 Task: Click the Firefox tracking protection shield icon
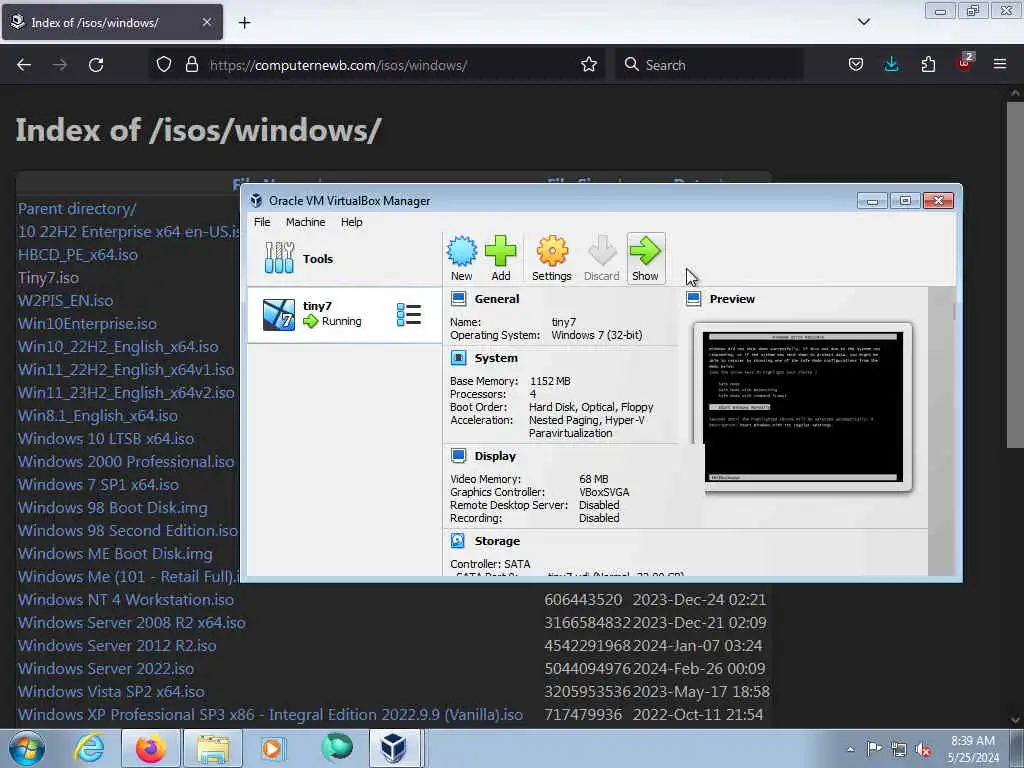click(x=164, y=65)
